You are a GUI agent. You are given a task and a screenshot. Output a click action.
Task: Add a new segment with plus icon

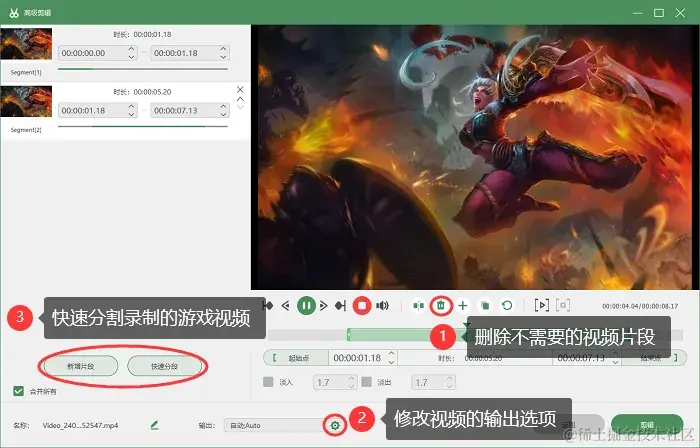[x=463, y=306]
